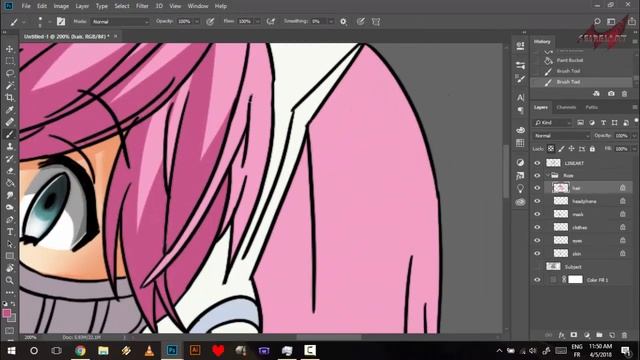The height and width of the screenshot is (360, 640).
Task: Open Flow value dropdown arrow
Action: tap(258, 22)
